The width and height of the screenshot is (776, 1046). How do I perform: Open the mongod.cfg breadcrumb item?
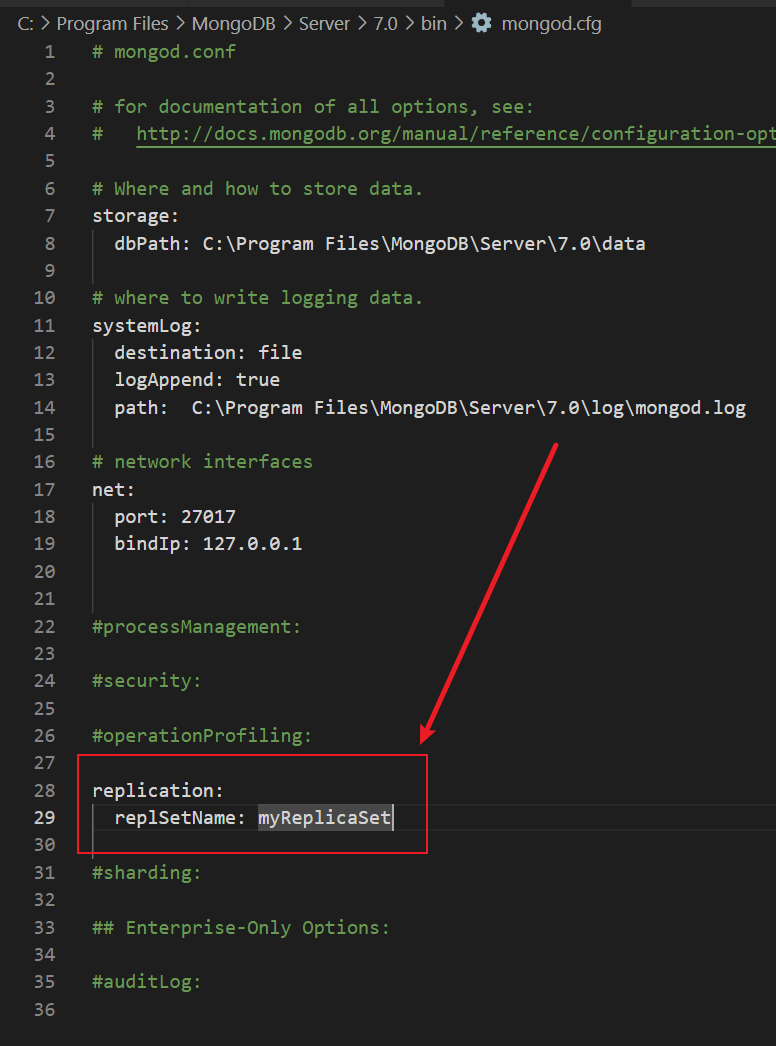[551, 24]
